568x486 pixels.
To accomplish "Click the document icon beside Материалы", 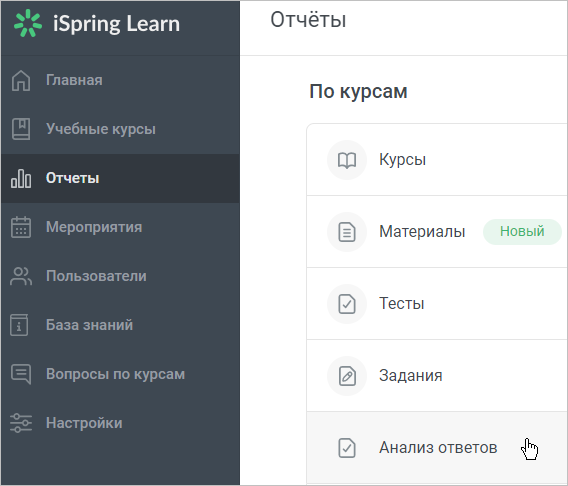I will (347, 232).
